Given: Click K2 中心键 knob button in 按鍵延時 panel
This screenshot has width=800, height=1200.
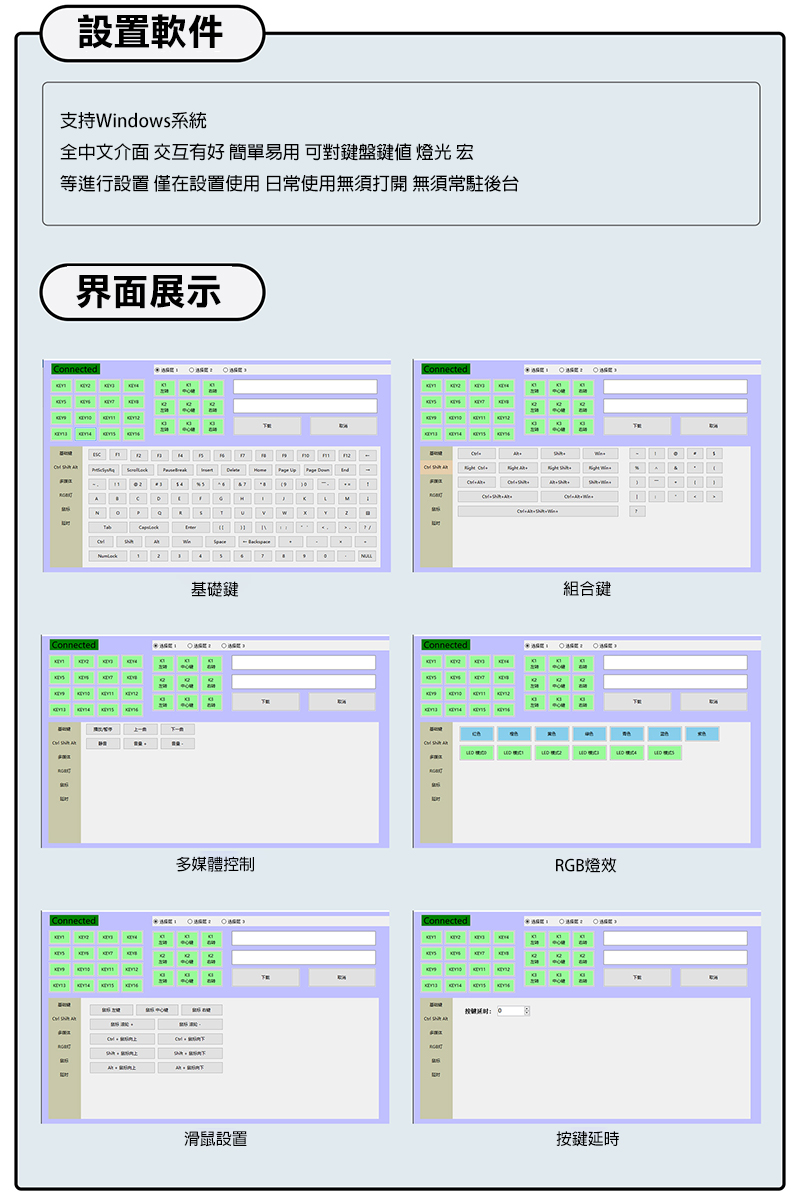Looking at the screenshot, I should coord(557,958).
